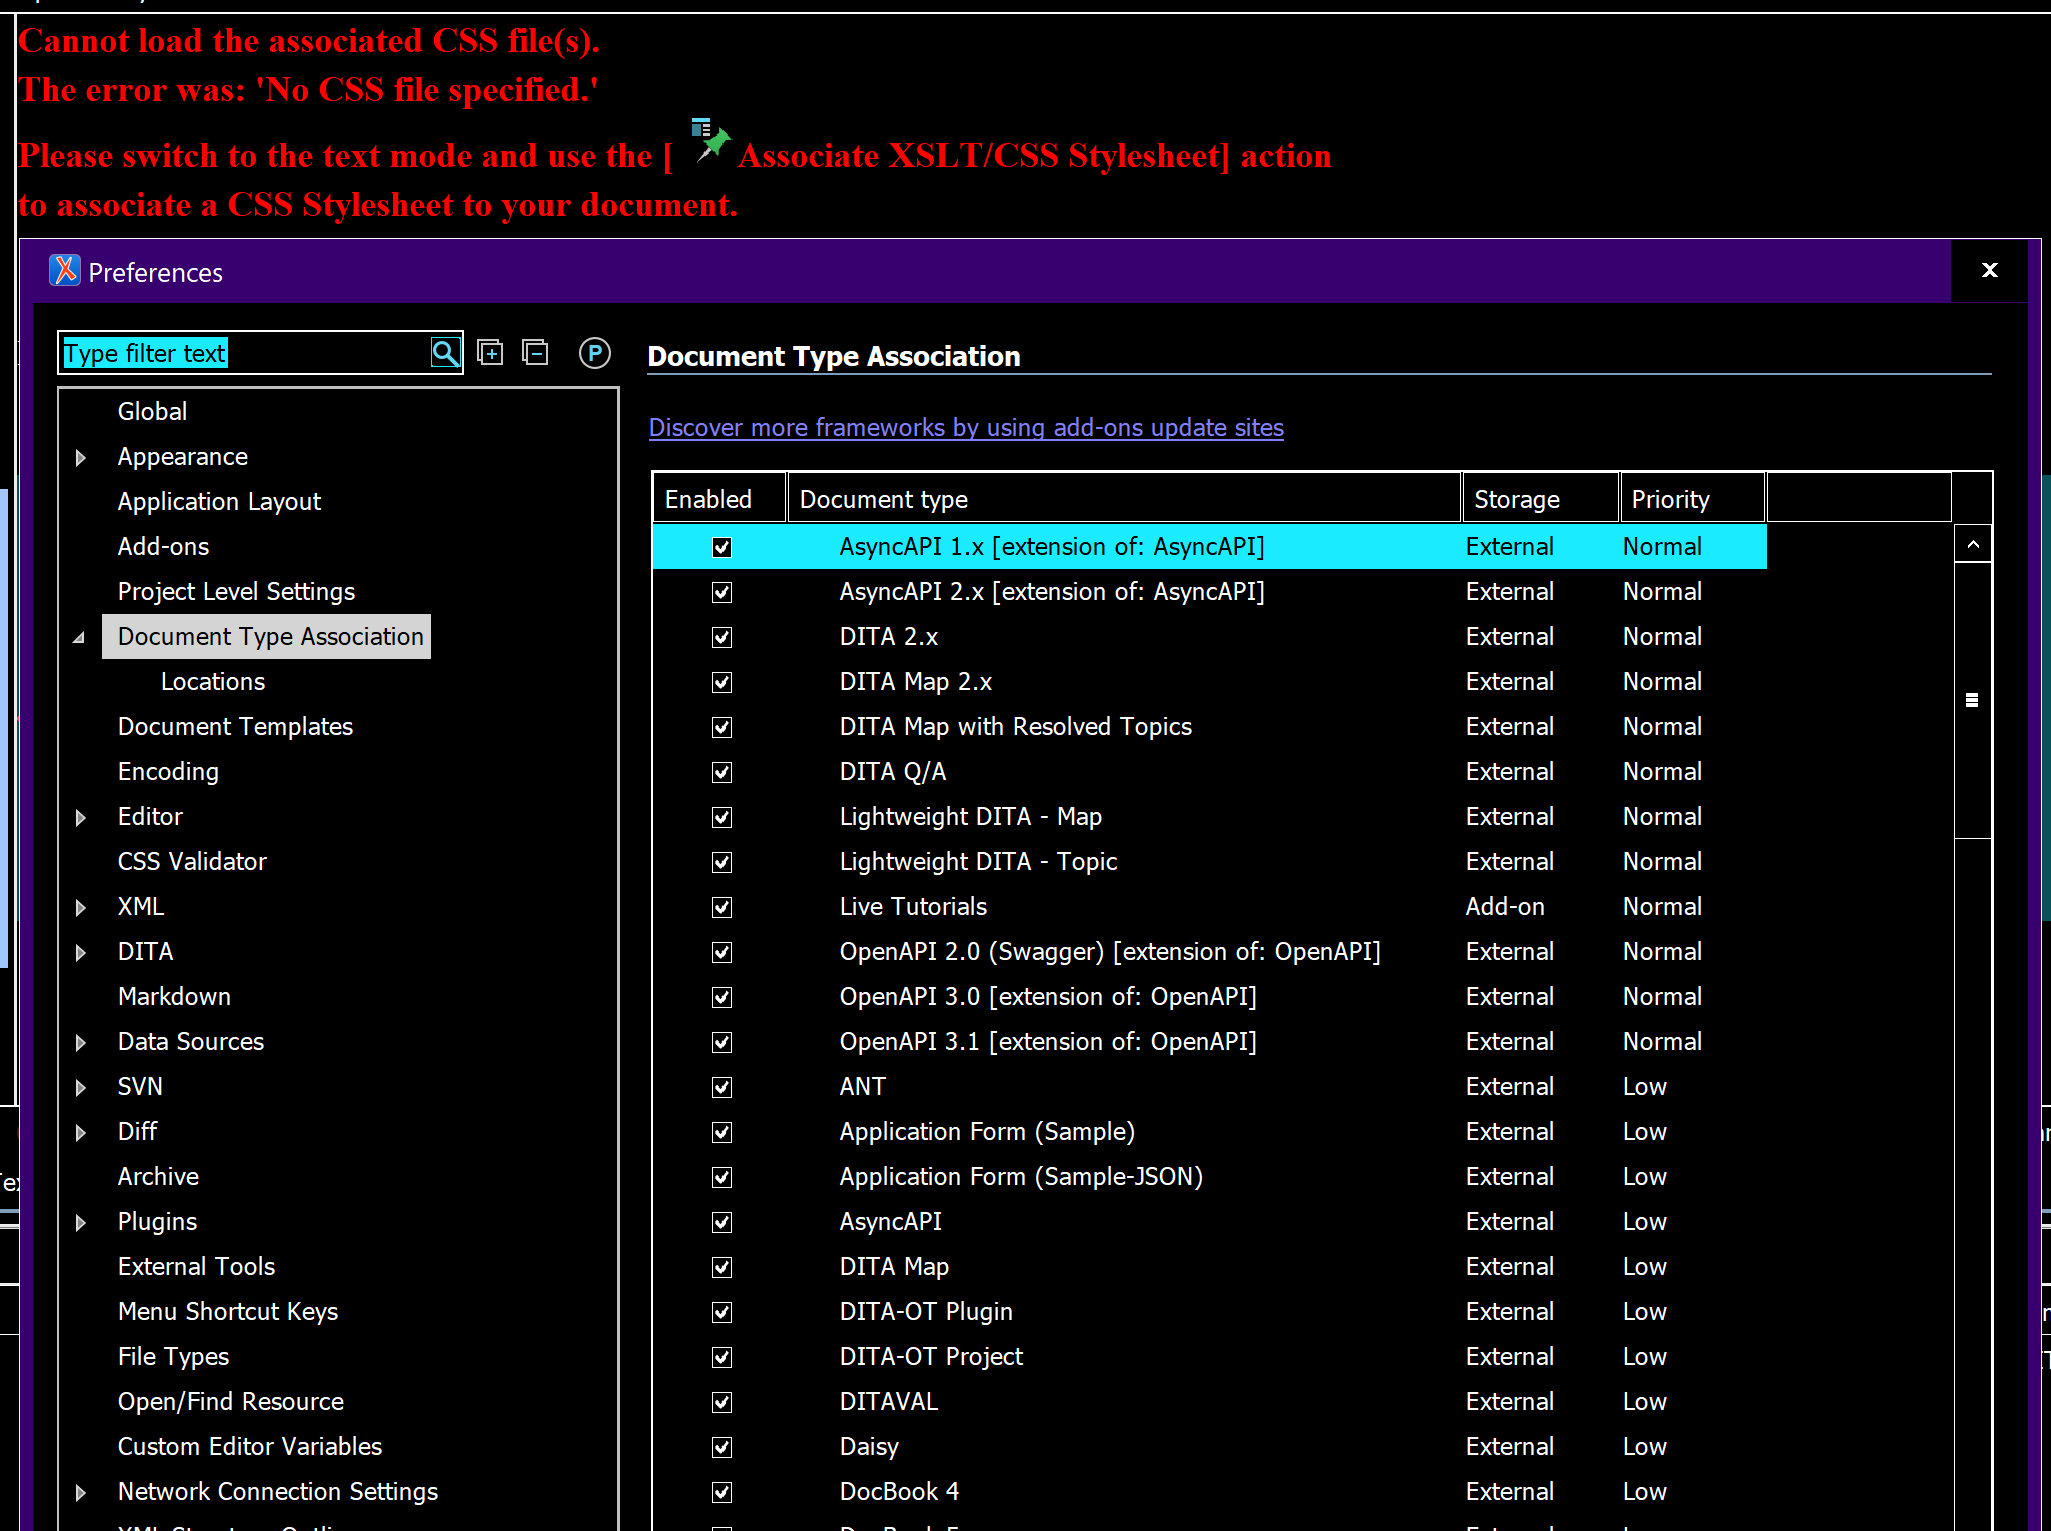Click the expand all tree icon
This screenshot has width=2051, height=1531.
(x=490, y=353)
